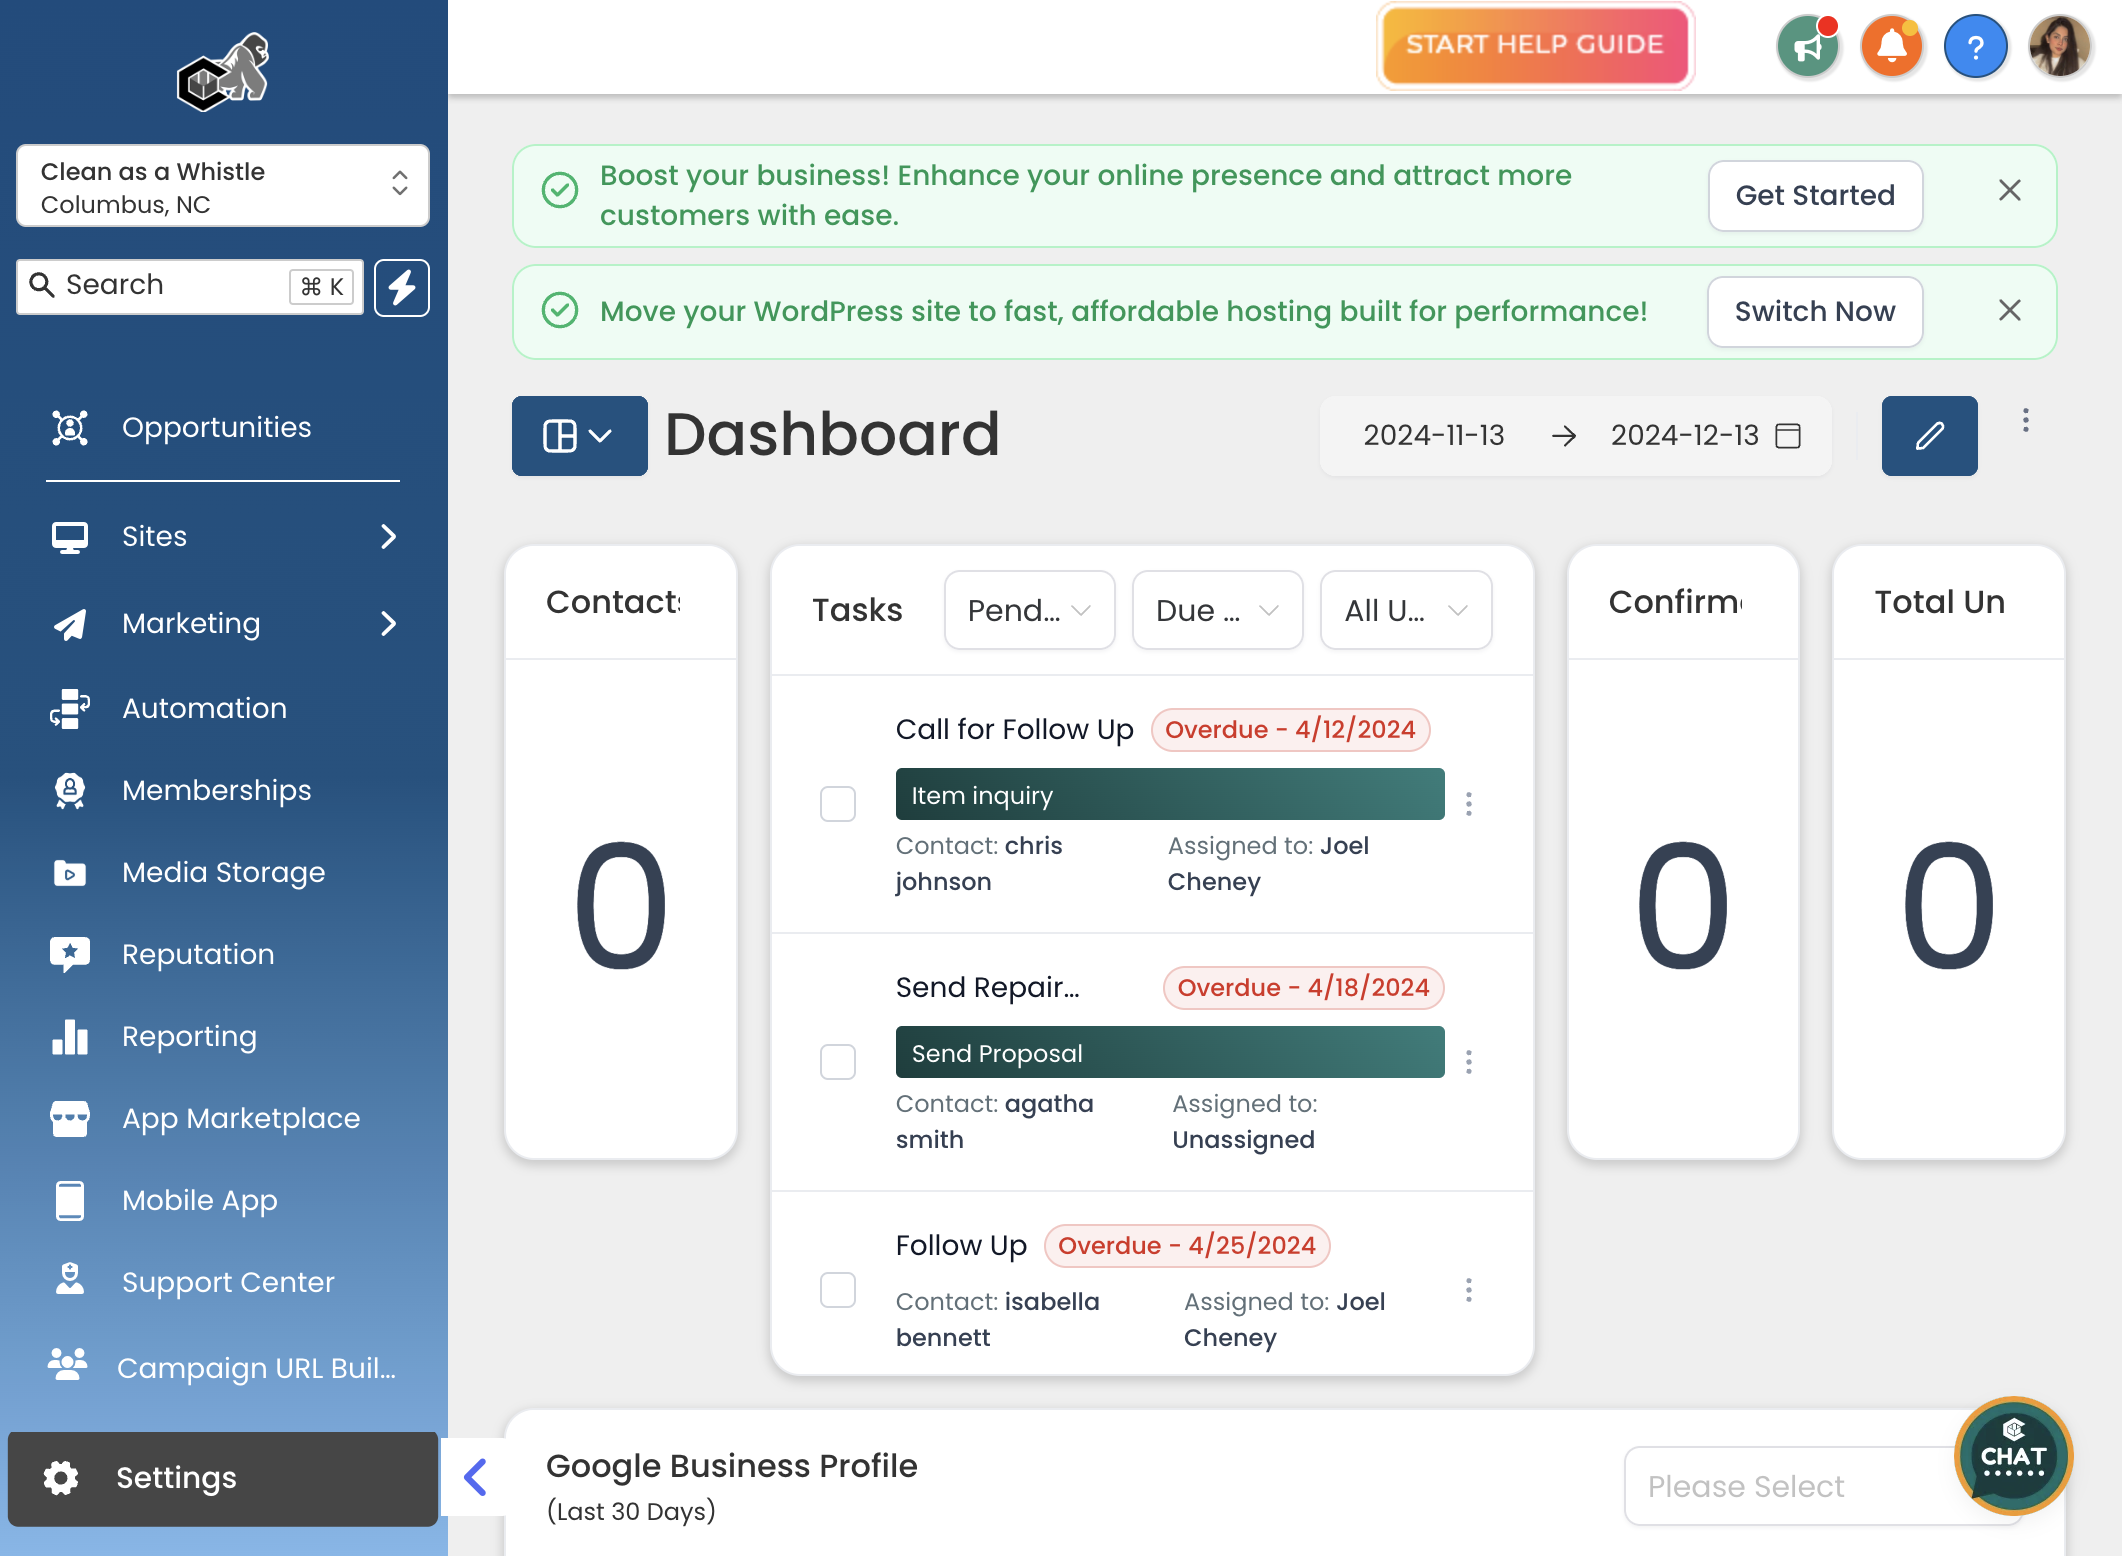Open the Pending tasks status dropdown
Viewport: 2122px width, 1556px height.
(x=1030, y=610)
